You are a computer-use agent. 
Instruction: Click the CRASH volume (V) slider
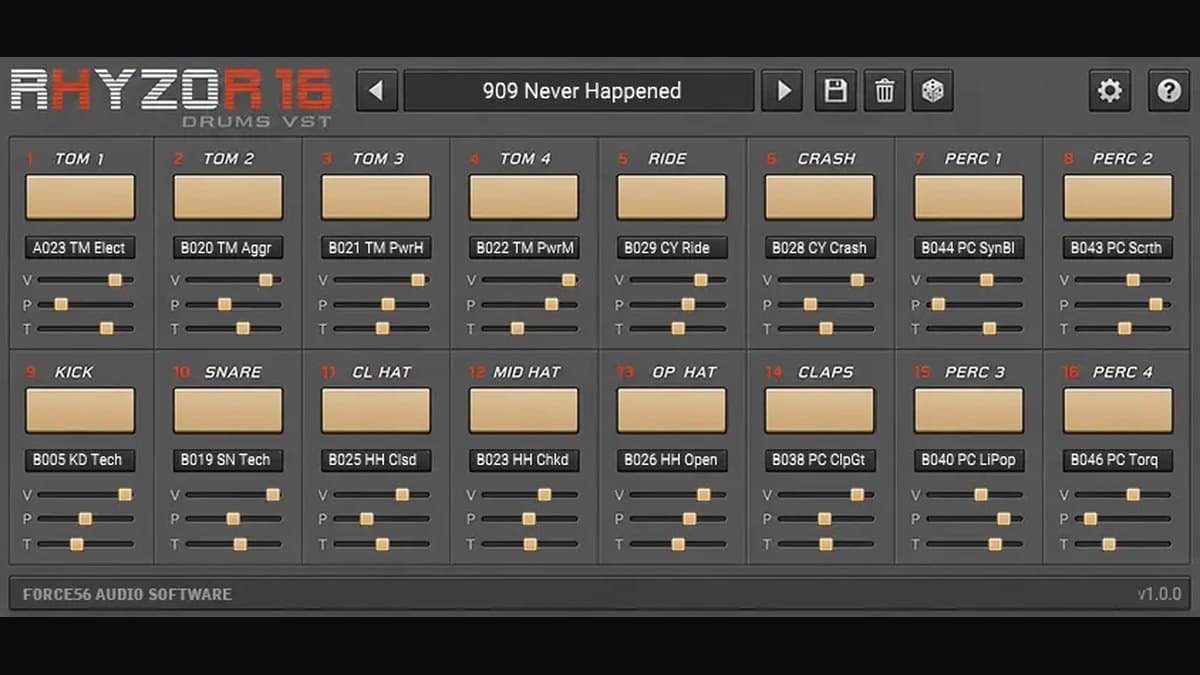[825, 280]
